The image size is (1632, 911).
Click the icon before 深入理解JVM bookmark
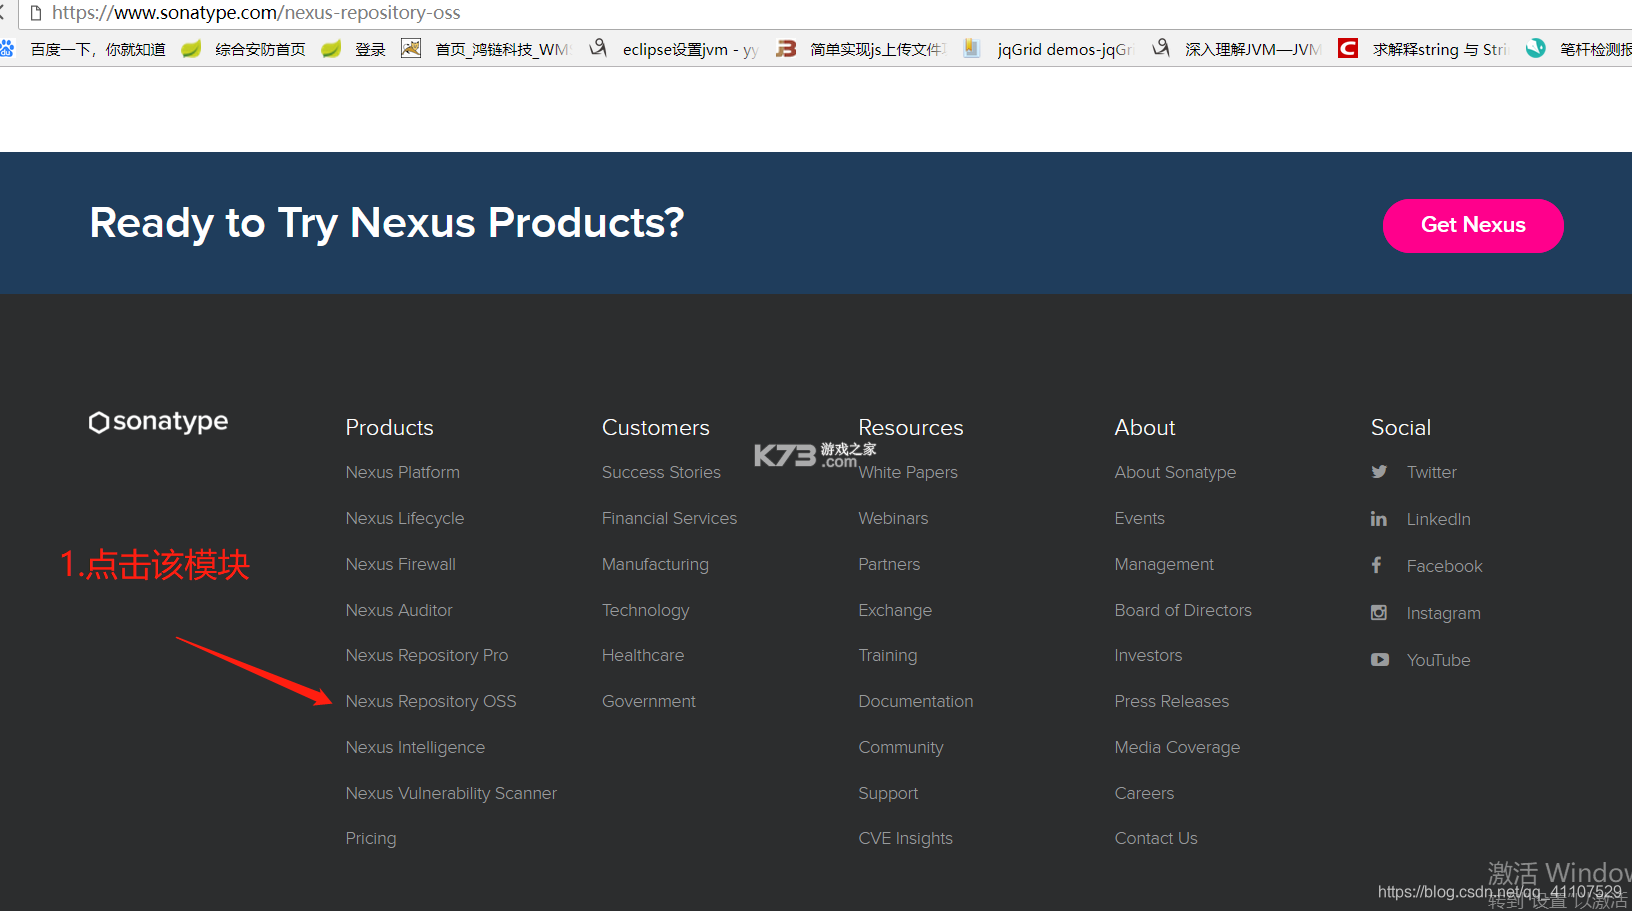click(x=1161, y=48)
